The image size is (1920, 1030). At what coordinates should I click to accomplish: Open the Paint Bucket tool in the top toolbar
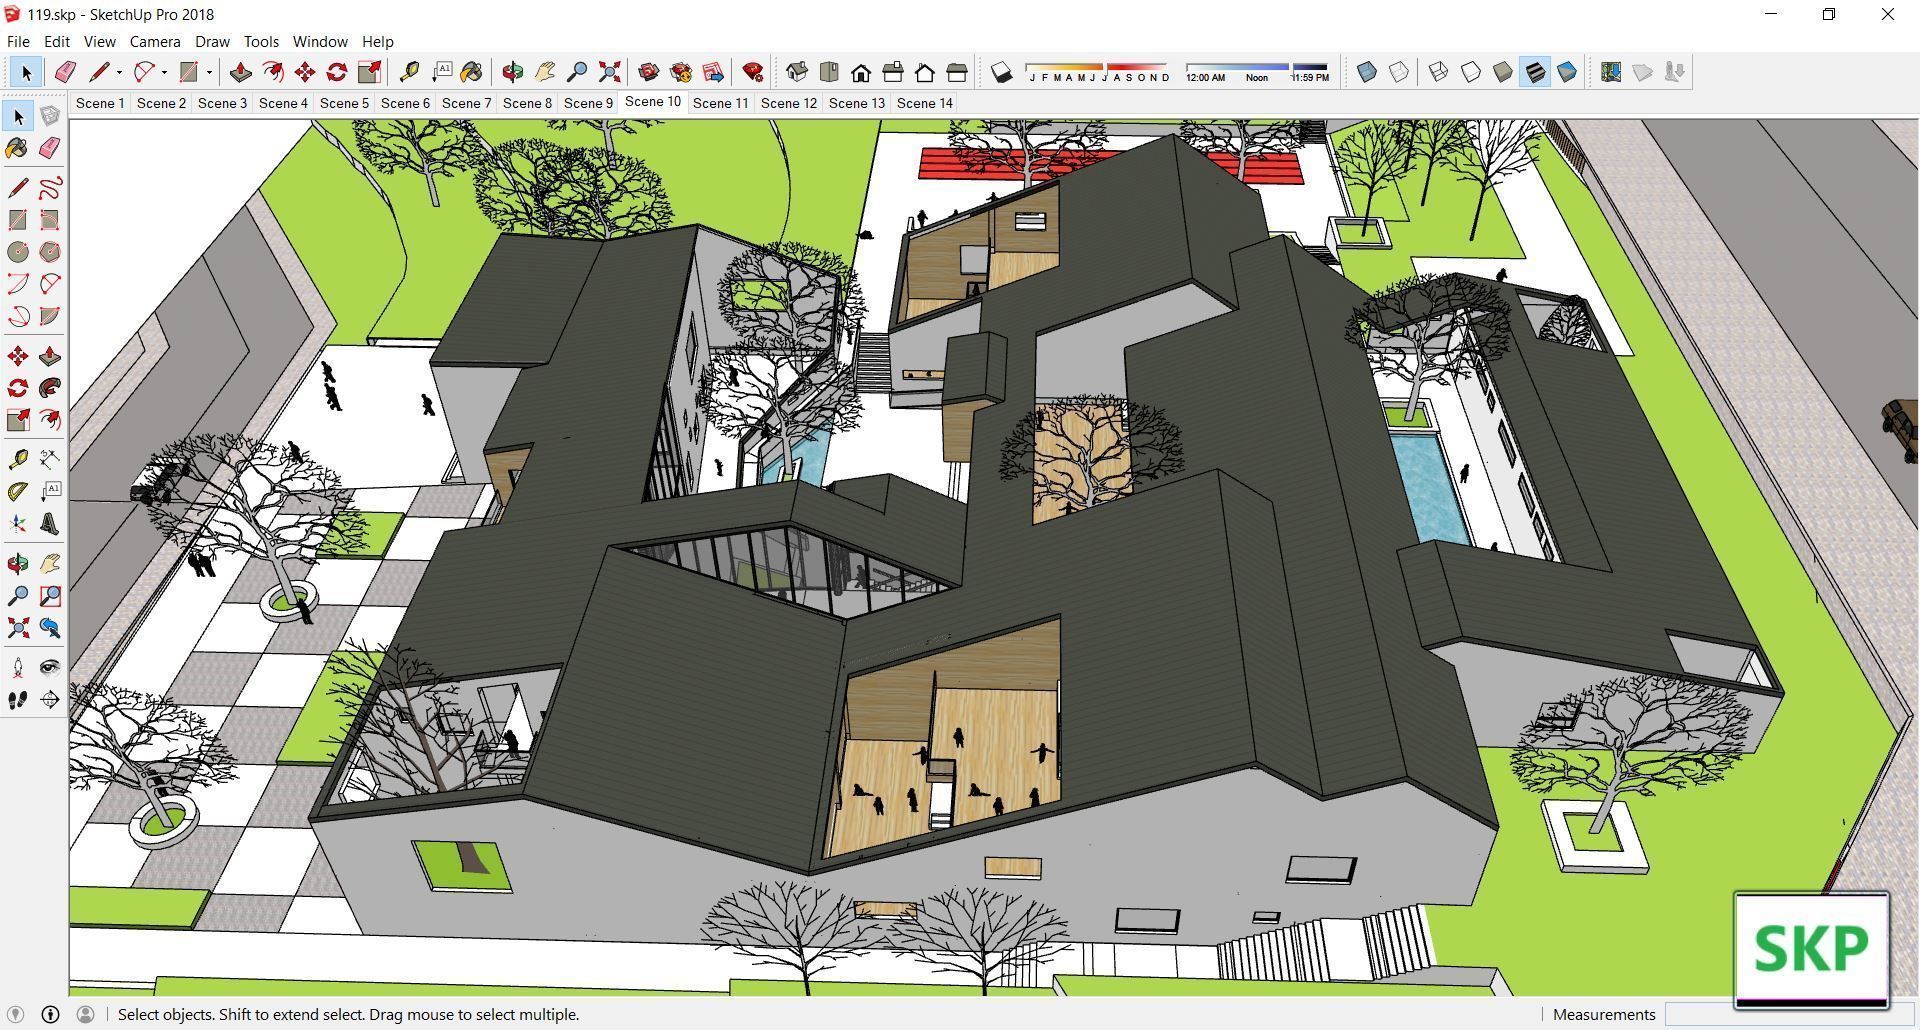[x=472, y=72]
